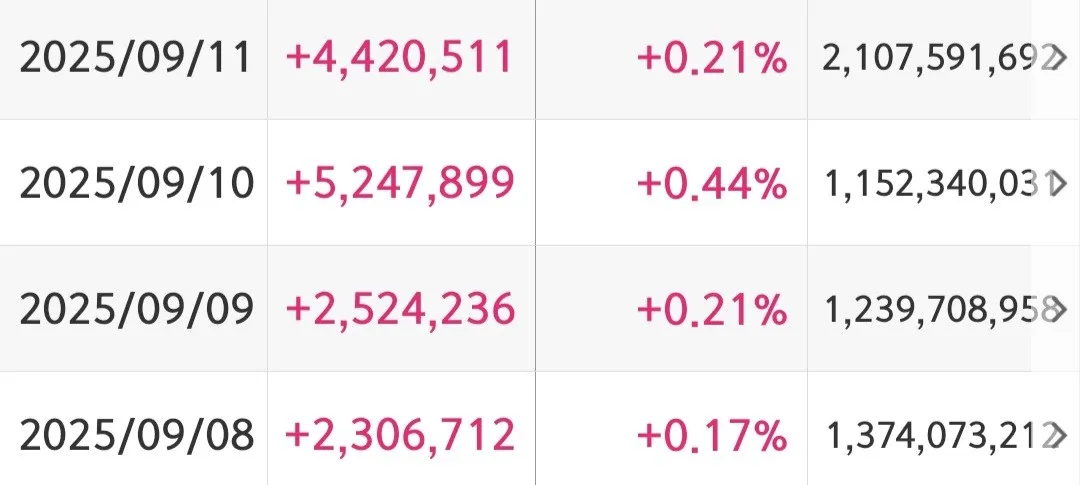This screenshot has height=485, width=1080.
Task: Click the +0.21% rate for 2025/09/09
Action: pos(711,310)
